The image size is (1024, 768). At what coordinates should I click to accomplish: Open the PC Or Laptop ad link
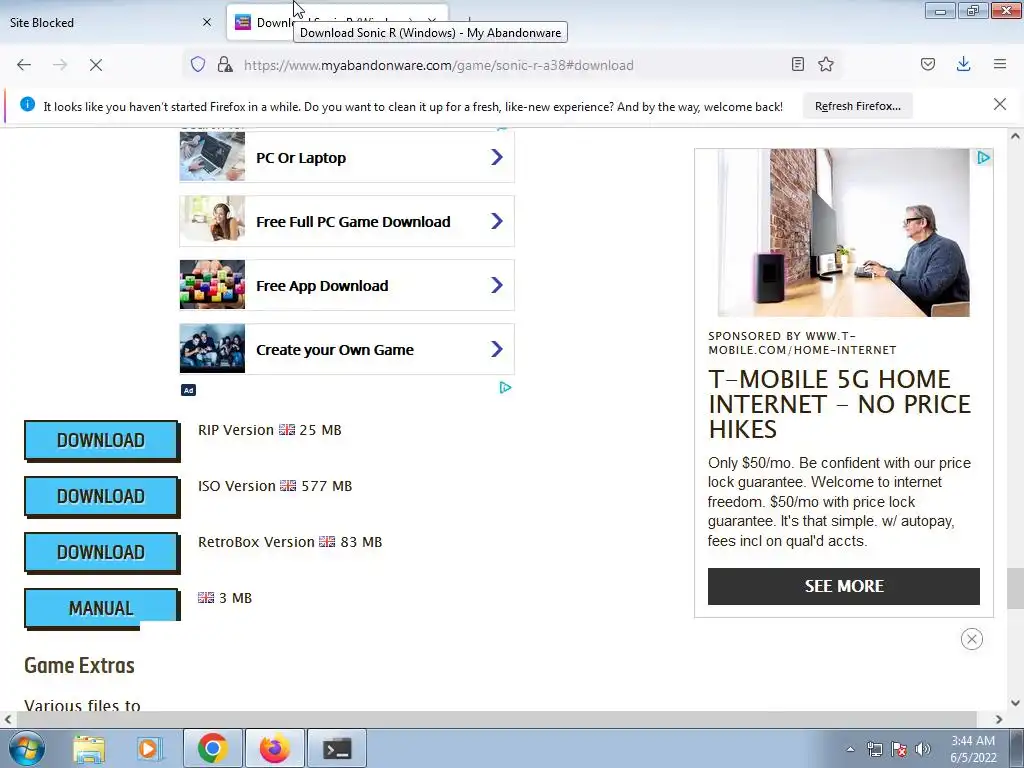(347, 157)
